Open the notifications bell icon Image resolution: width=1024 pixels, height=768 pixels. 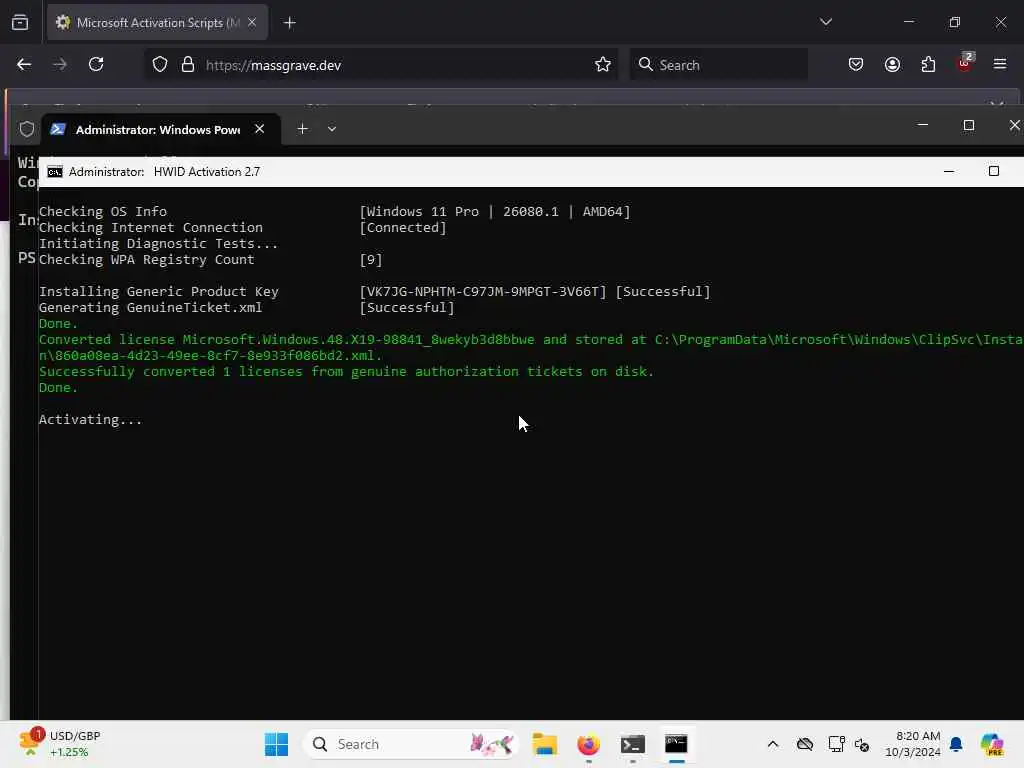pyautogui.click(x=956, y=744)
